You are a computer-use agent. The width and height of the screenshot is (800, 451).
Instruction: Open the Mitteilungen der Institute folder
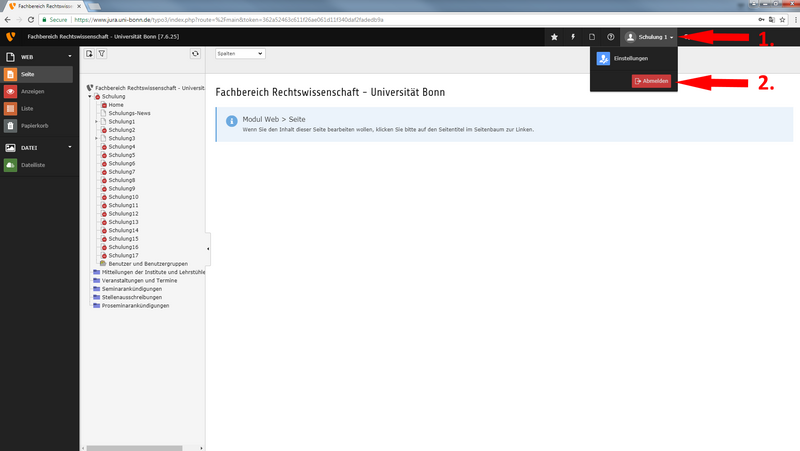pyautogui.click(x=153, y=272)
